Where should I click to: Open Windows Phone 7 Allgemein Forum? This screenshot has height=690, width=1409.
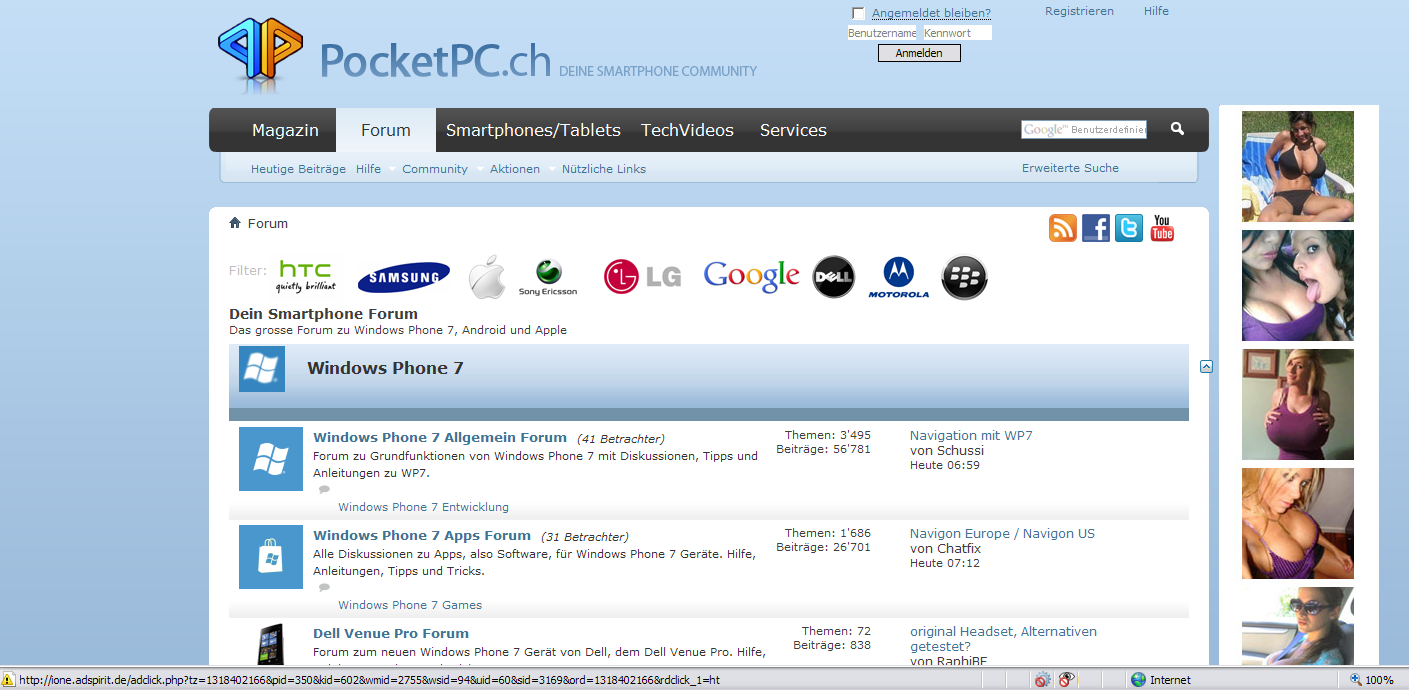(440, 437)
